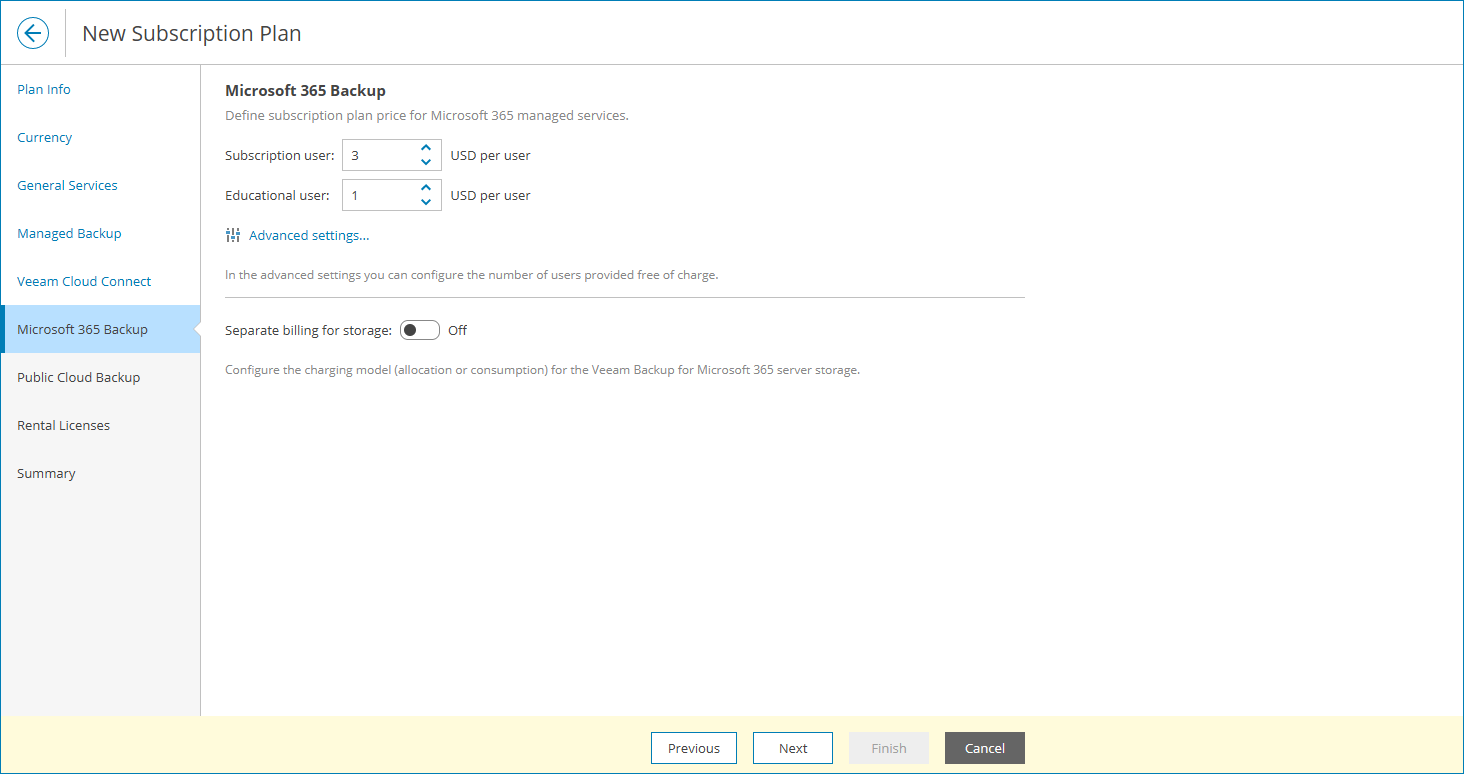The height and width of the screenshot is (774, 1464).
Task: Click the Previous button
Action: point(694,747)
